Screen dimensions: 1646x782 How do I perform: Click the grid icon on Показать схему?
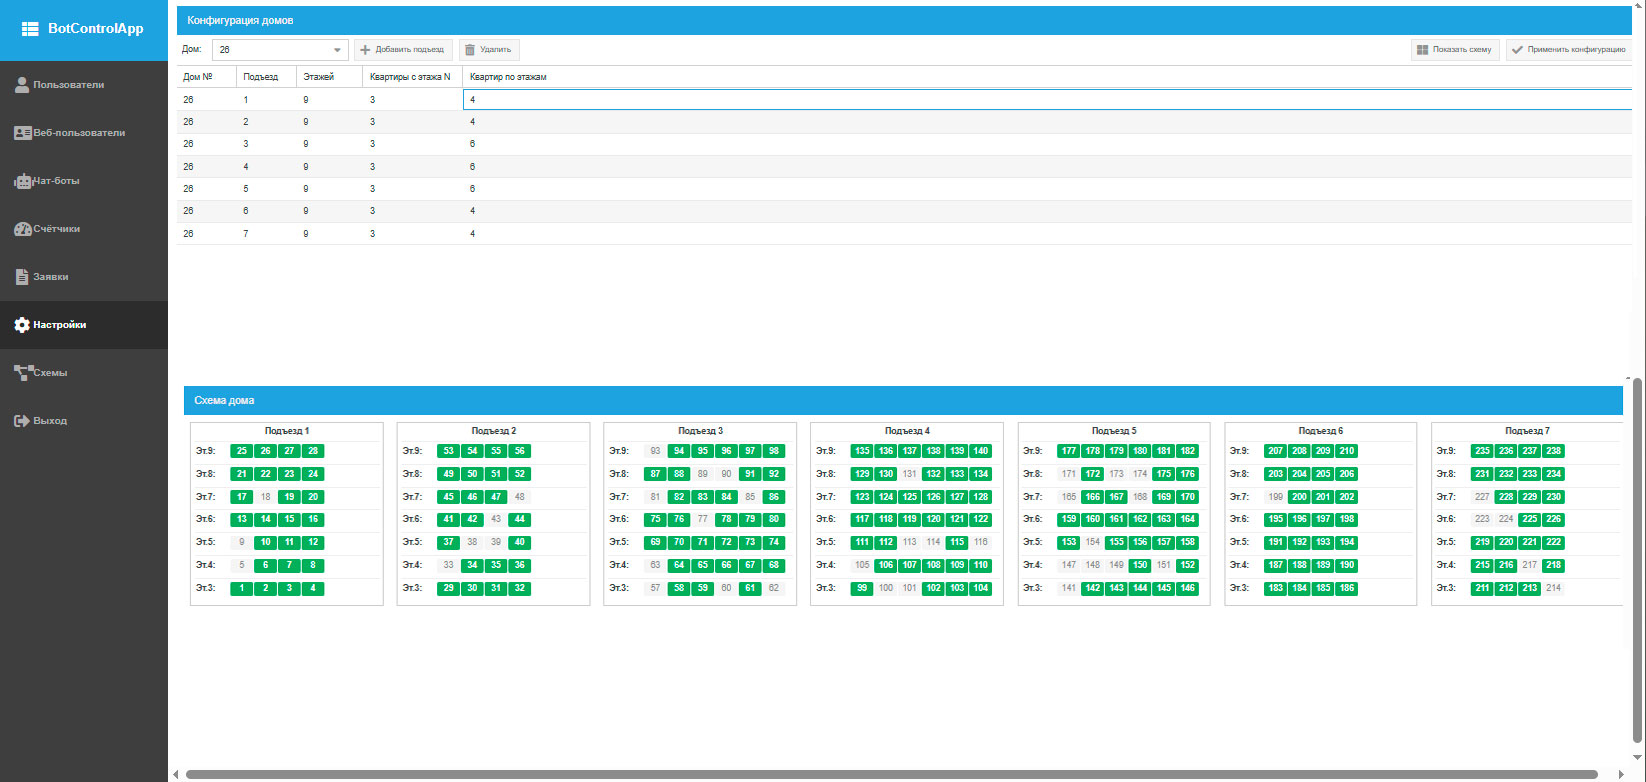[x=1421, y=49]
